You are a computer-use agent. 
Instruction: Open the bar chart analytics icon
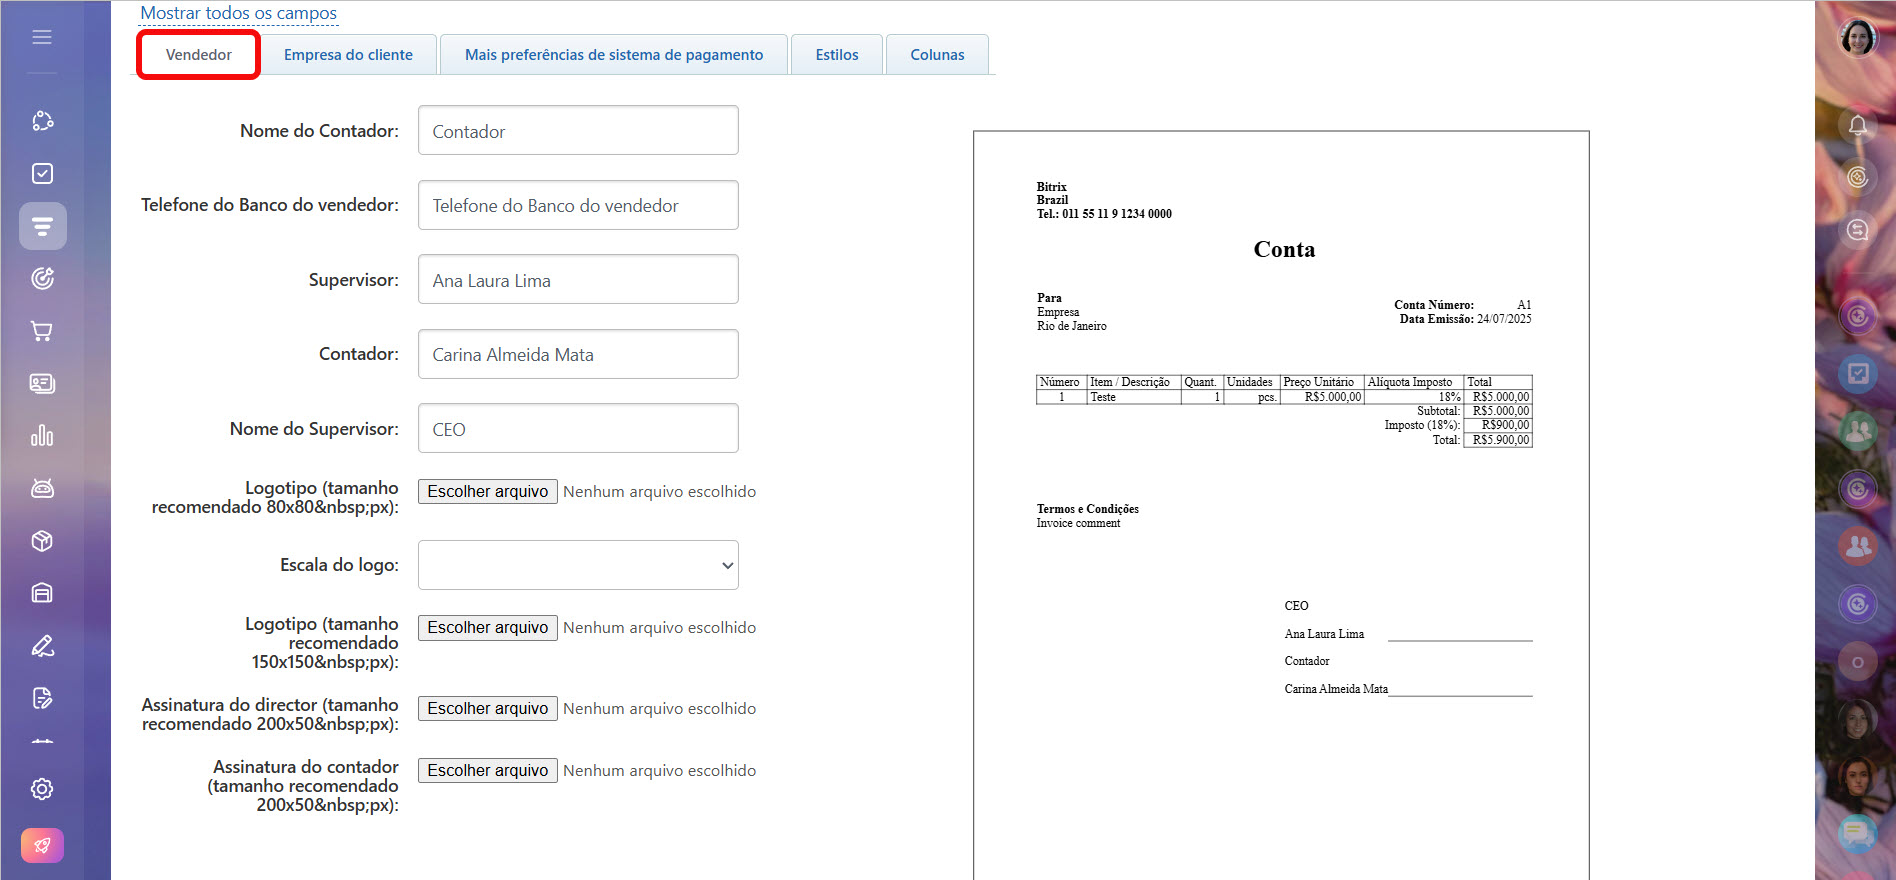coord(42,436)
